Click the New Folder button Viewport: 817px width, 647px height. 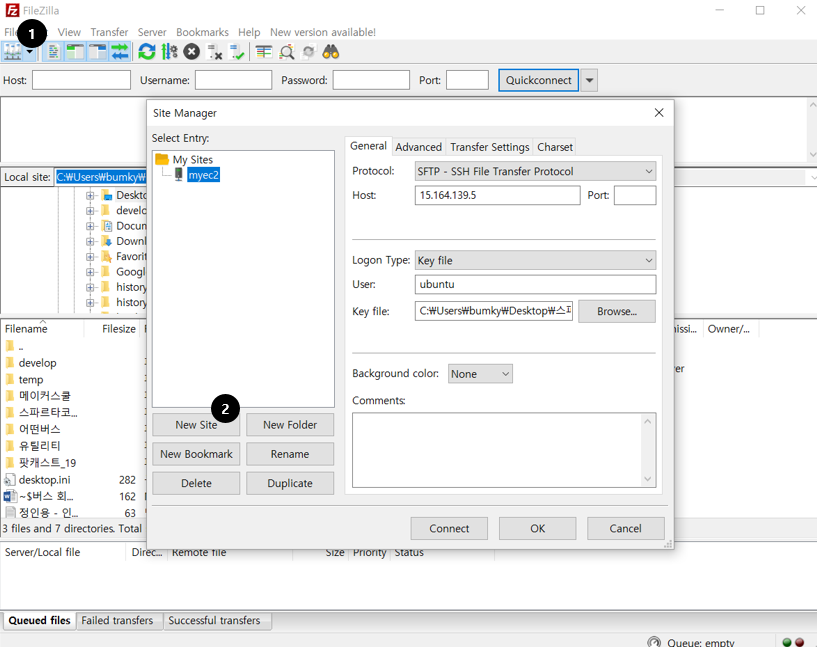[x=290, y=425]
